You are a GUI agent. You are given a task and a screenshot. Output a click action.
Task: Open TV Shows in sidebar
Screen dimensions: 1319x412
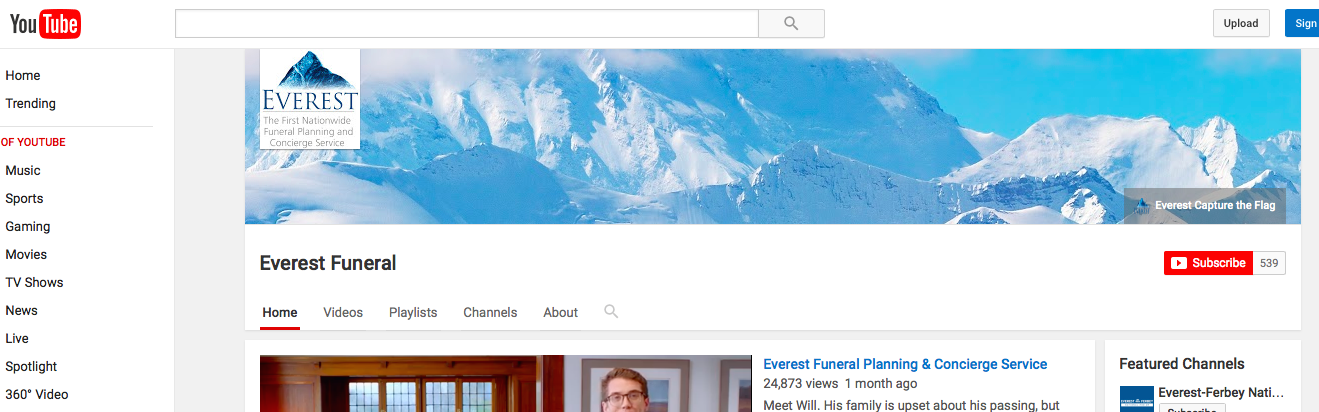point(34,282)
